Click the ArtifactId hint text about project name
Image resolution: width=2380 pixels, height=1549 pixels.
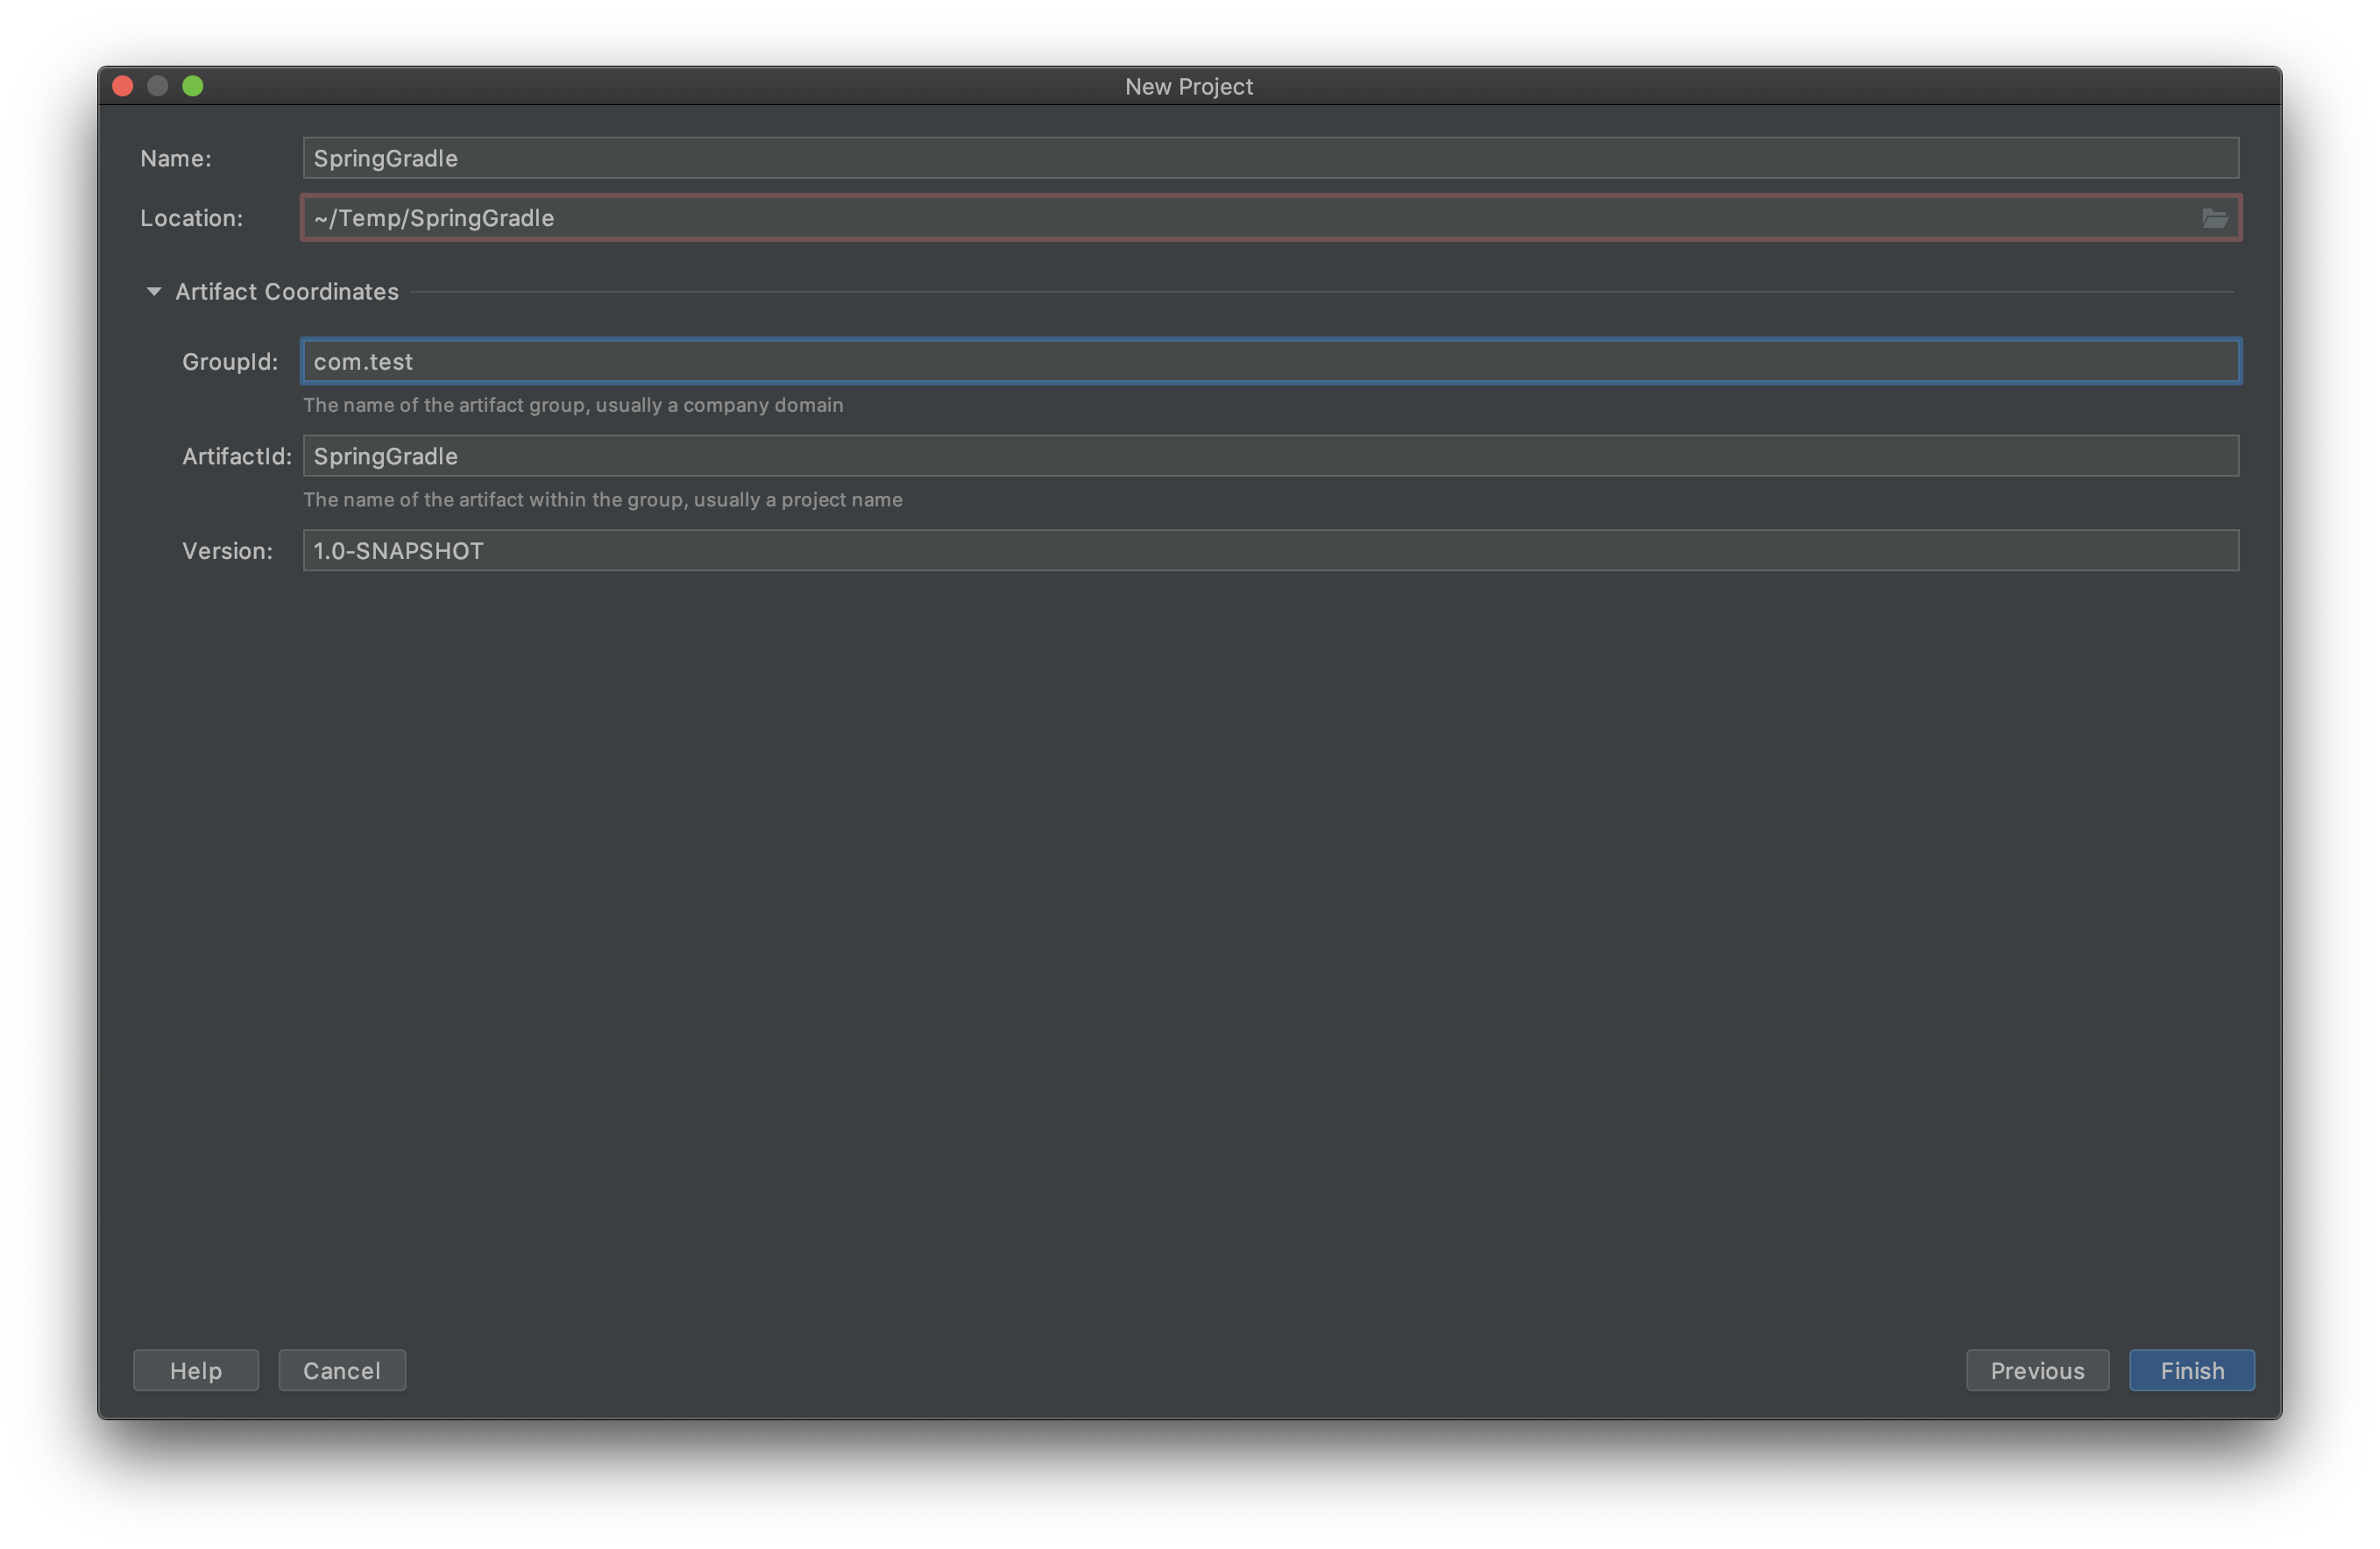coord(602,500)
